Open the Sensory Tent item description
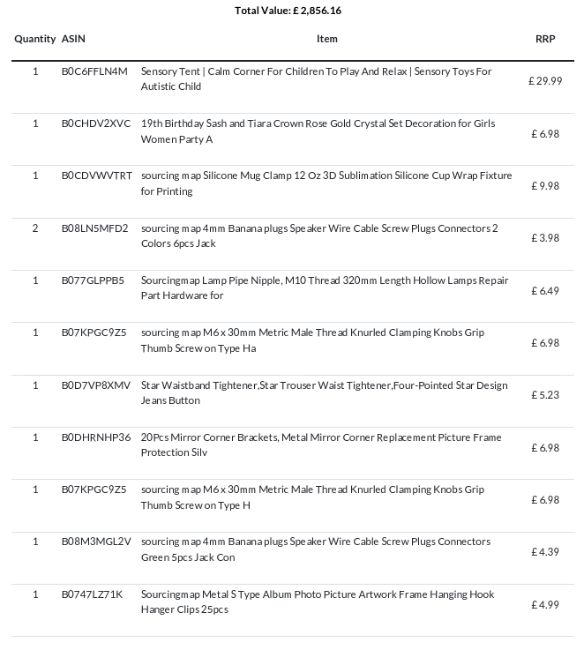 [x=316, y=79]
